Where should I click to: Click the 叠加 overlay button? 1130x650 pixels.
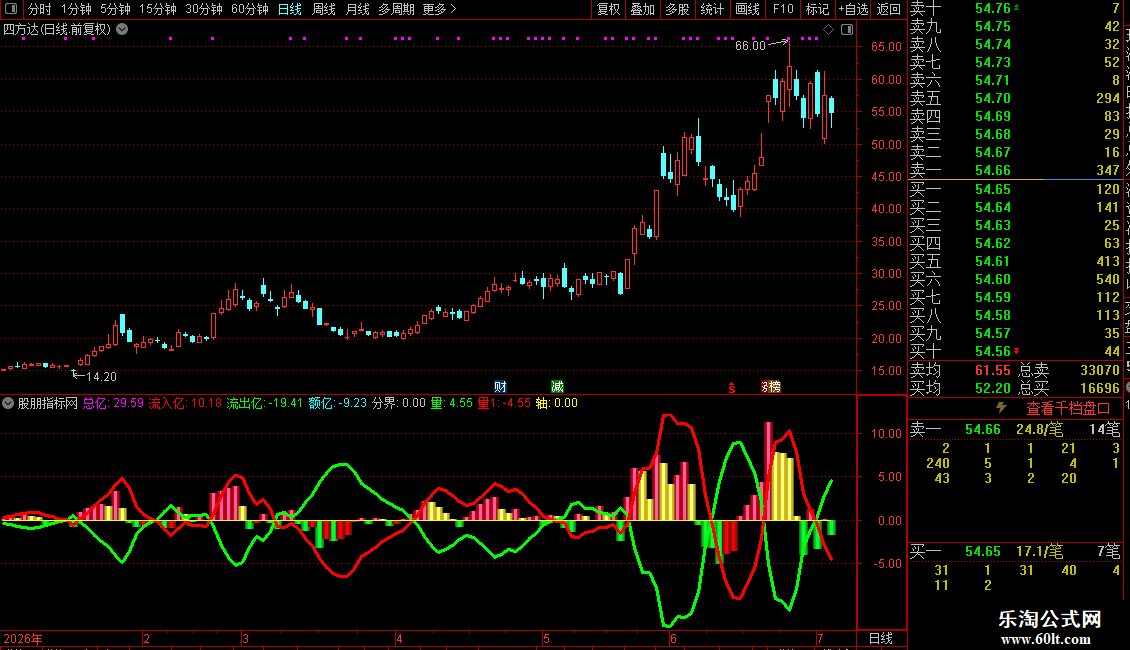[642, 9]
